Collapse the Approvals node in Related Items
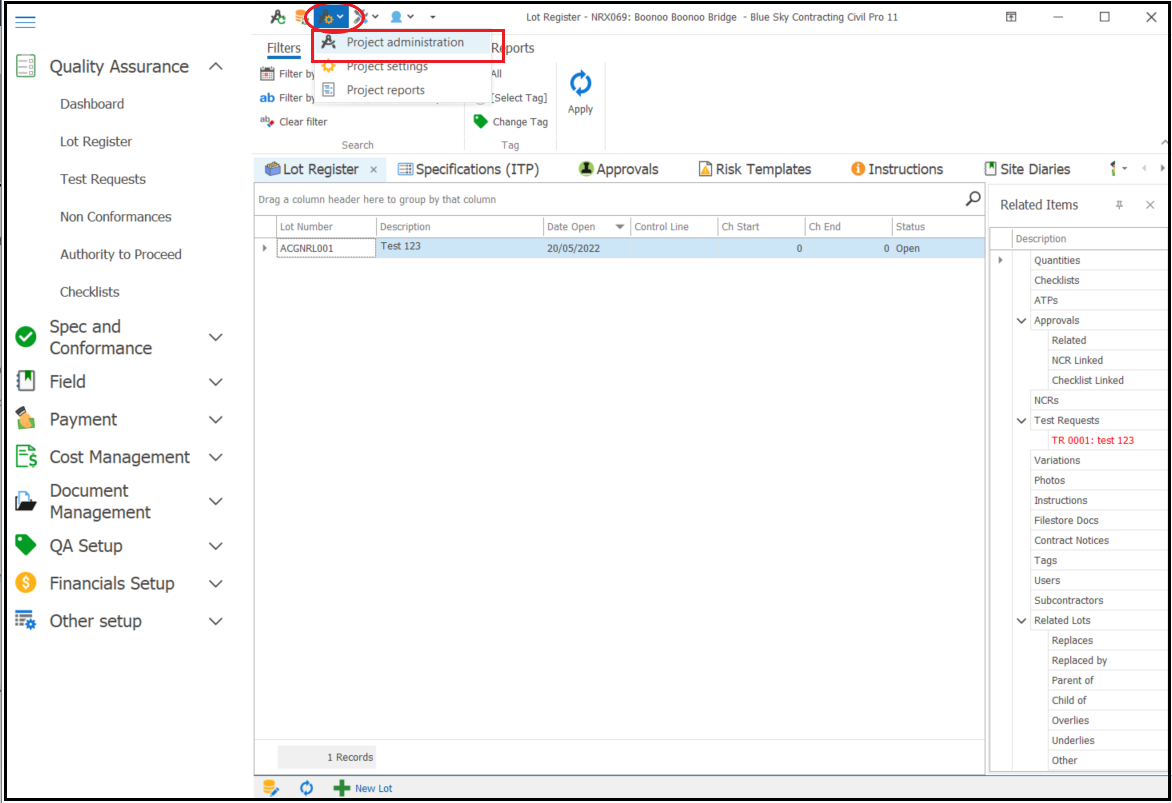The height and width of the screenshot is (803, 1172). 1022,321
